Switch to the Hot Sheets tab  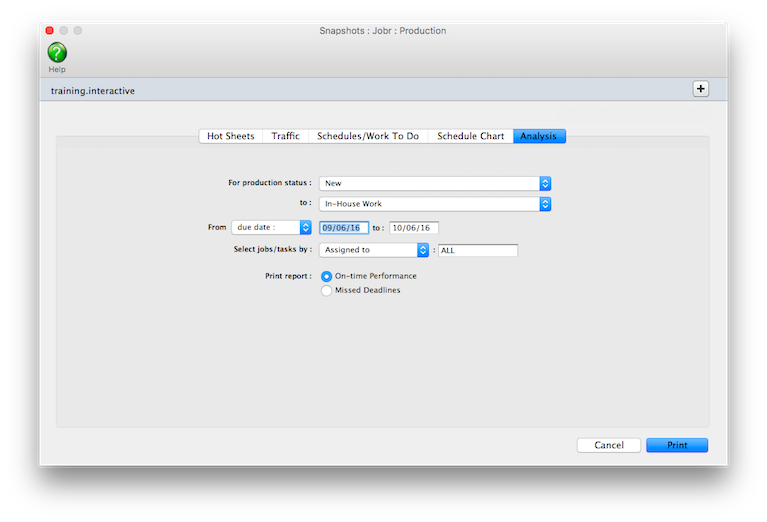pos(230,136)
